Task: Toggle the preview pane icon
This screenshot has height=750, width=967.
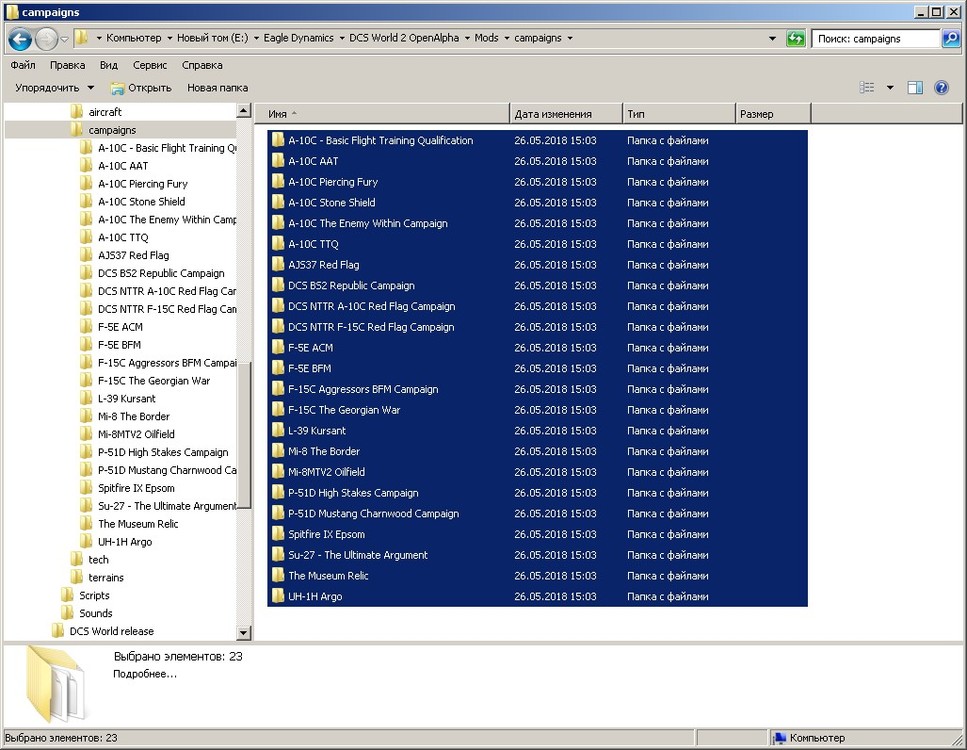Action: tap(915, 88)
